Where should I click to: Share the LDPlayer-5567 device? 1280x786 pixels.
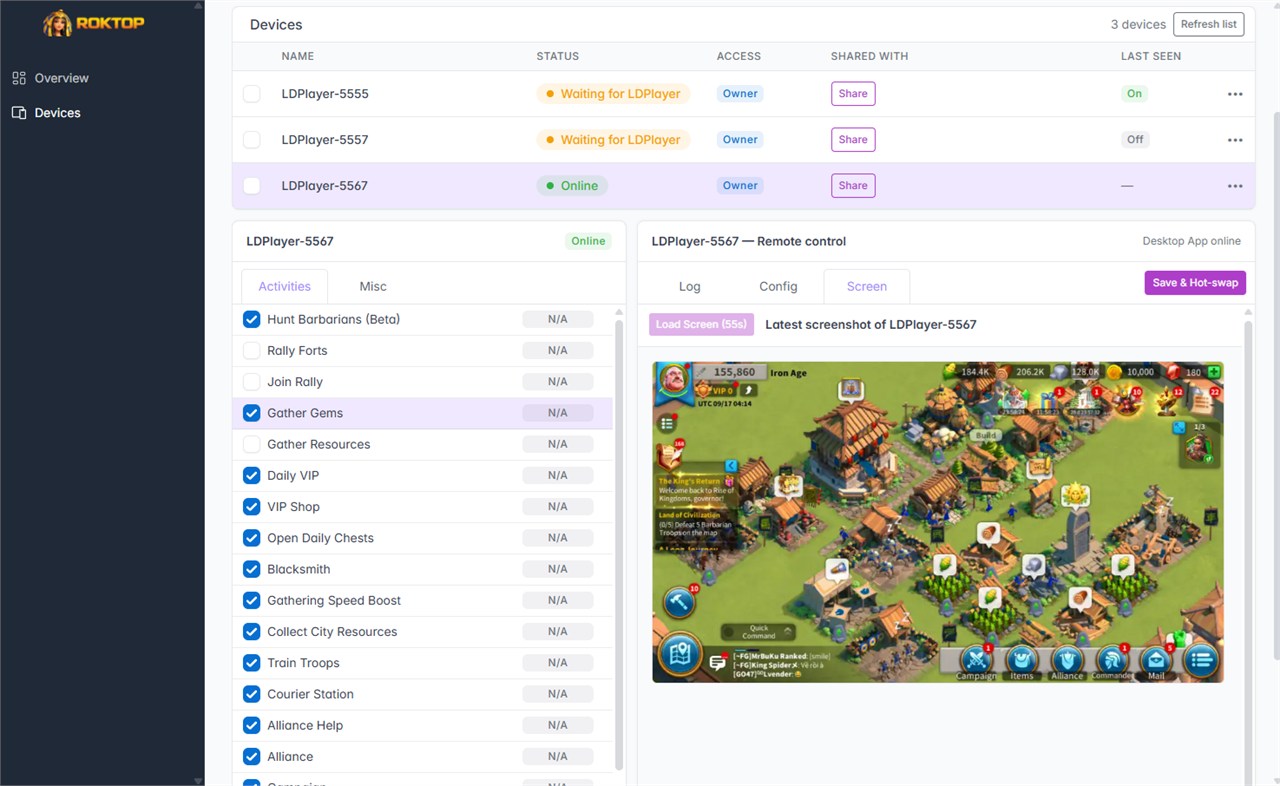[x=853, y=186]
